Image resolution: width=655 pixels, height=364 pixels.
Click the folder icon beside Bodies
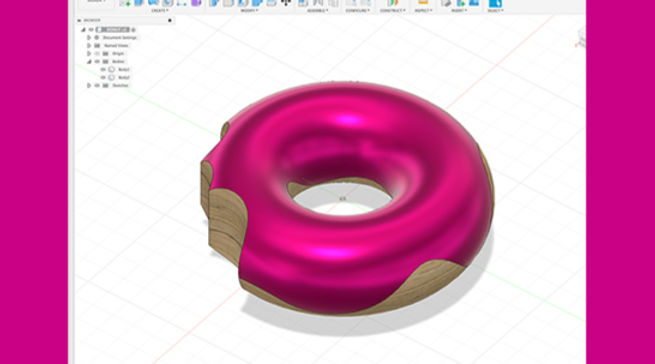coord(106,61)
